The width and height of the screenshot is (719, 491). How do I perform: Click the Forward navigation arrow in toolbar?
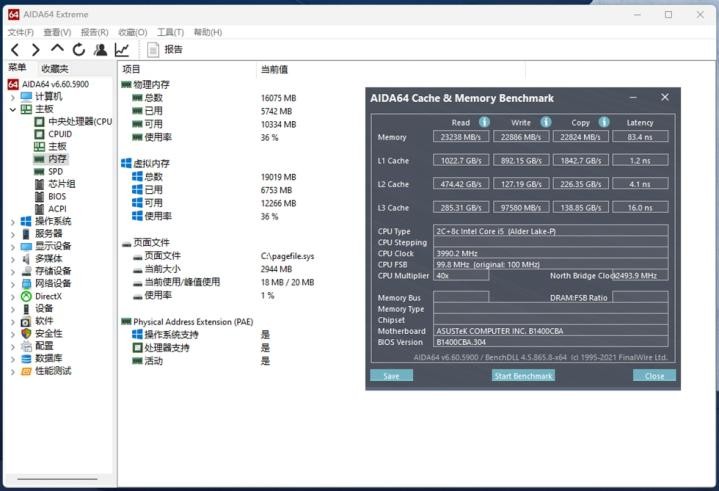click(x=36, y=50)
